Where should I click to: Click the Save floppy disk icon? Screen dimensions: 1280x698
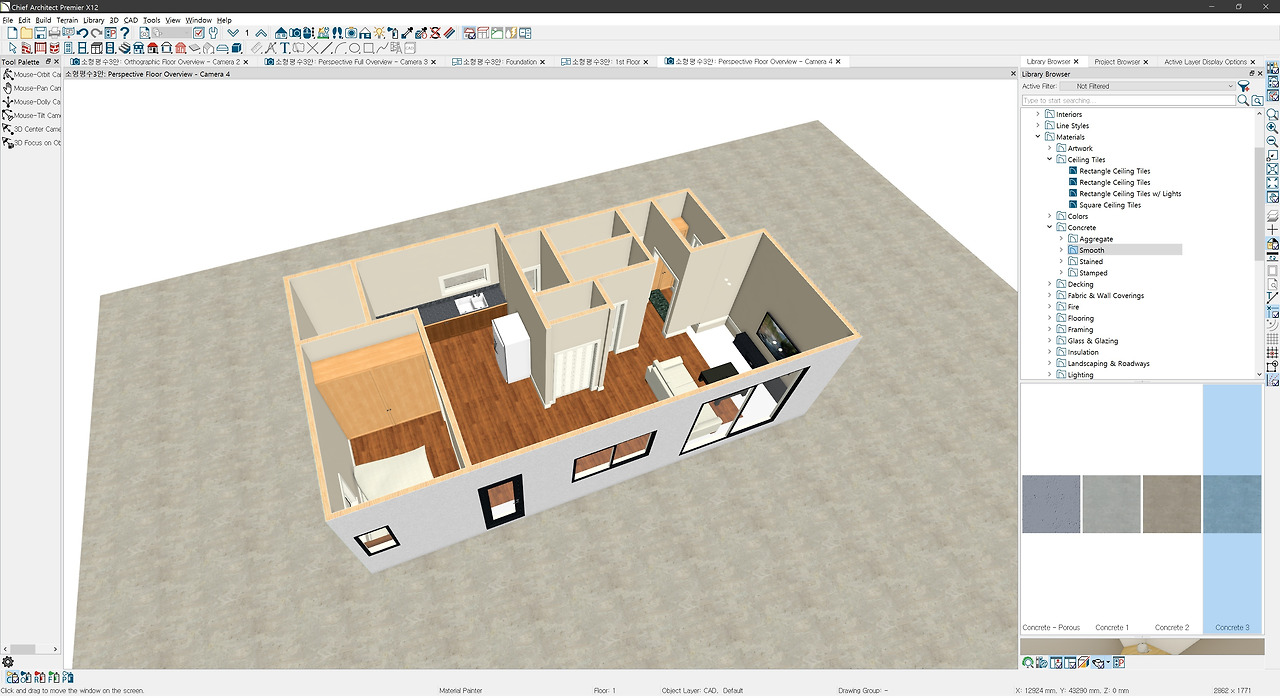tap(40, 33)
